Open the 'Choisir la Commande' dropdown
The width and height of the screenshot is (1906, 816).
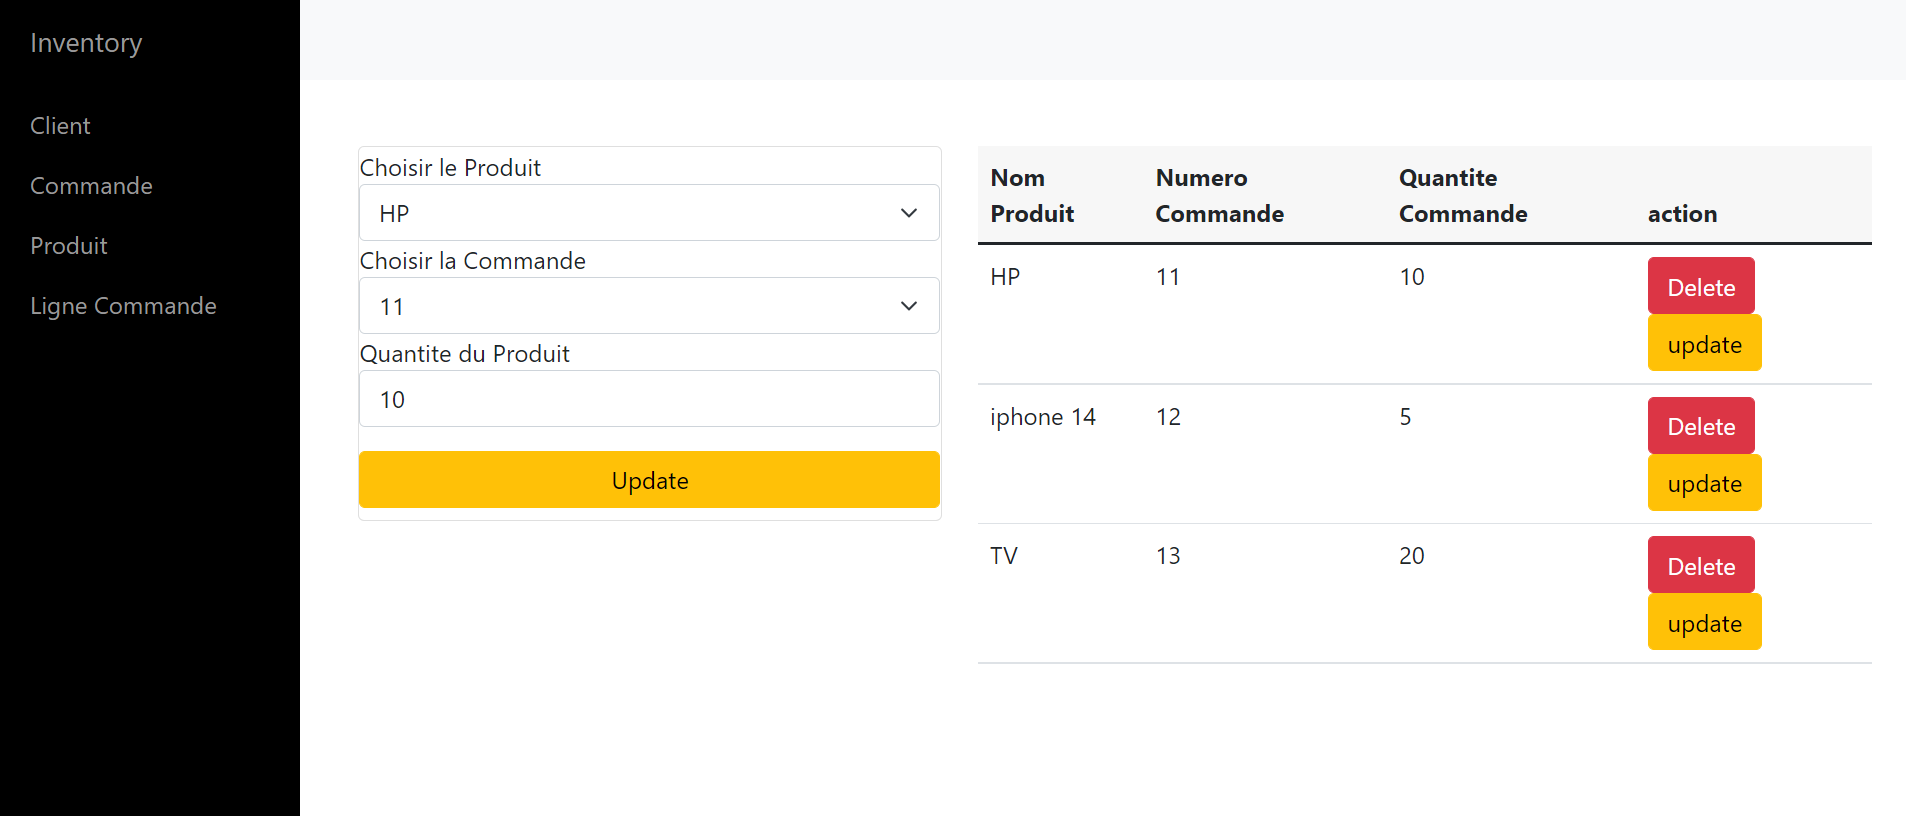648,306
